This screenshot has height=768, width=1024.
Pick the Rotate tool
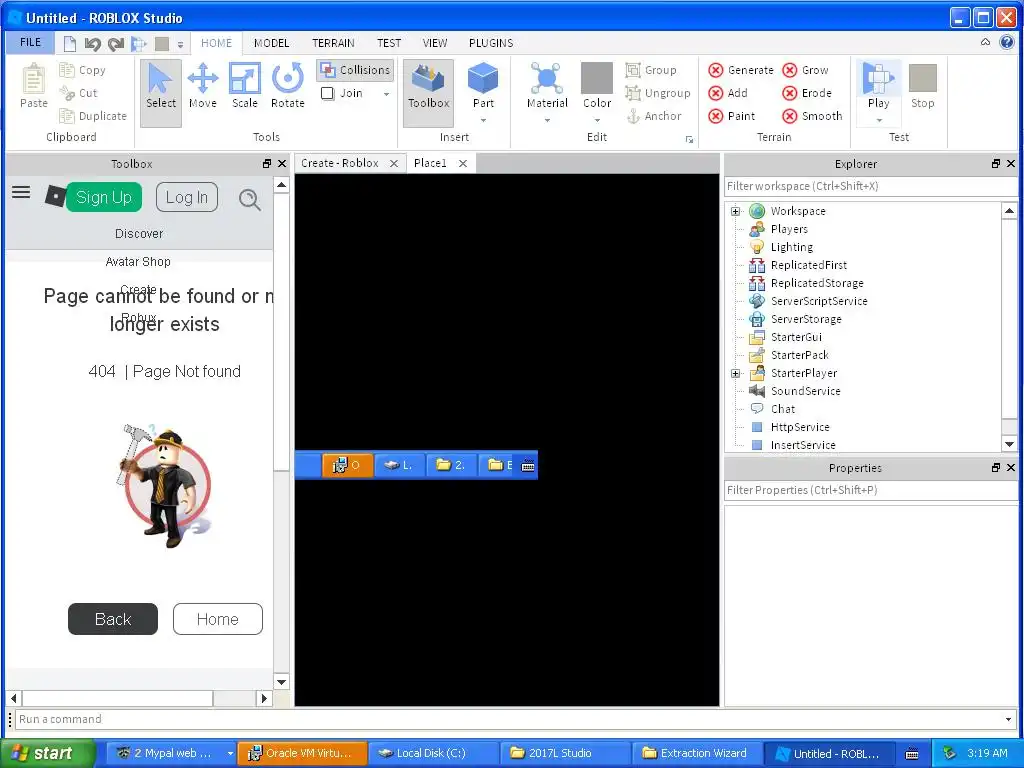point(287,86)
